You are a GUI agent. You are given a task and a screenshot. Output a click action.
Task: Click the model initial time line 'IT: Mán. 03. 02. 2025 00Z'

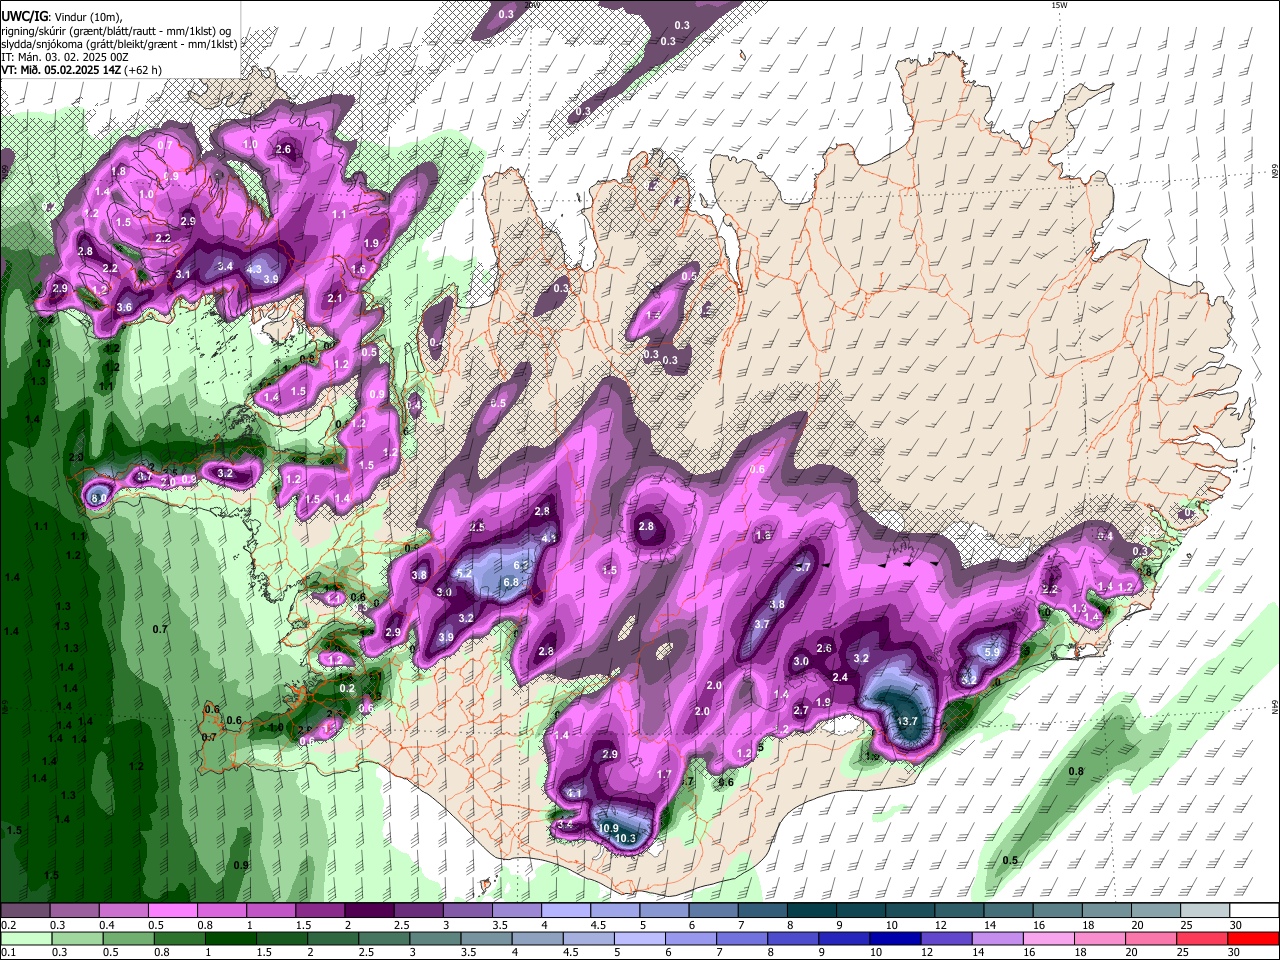[64, 57]
